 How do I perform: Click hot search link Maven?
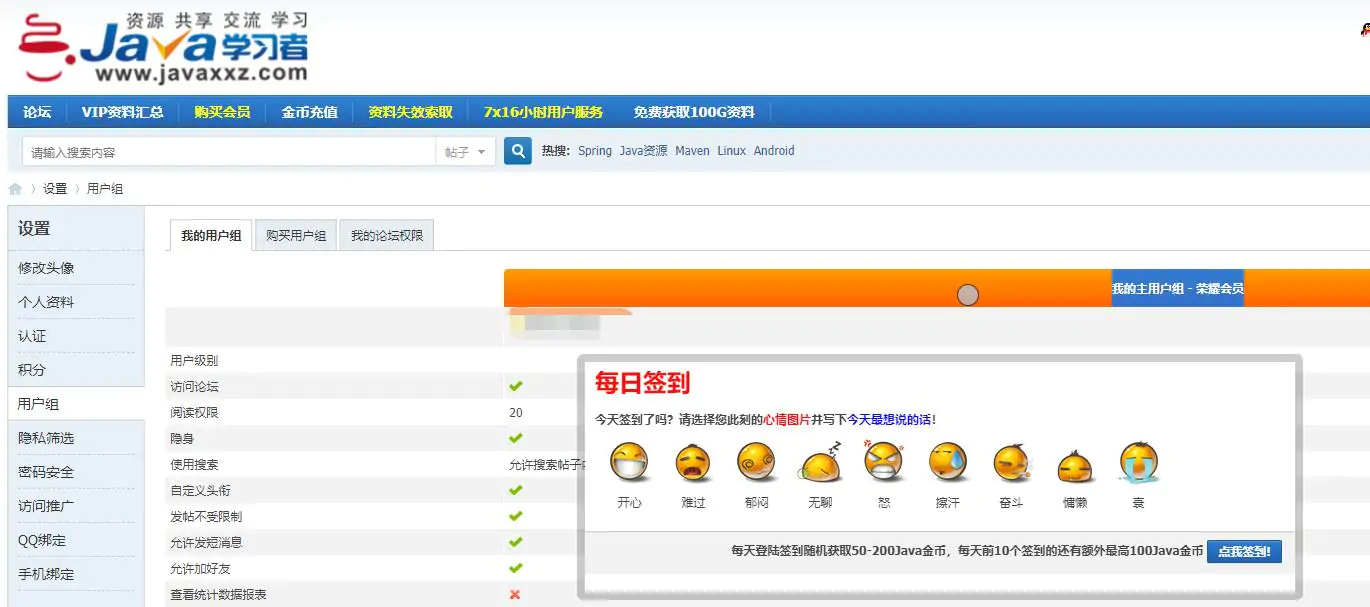692,151
